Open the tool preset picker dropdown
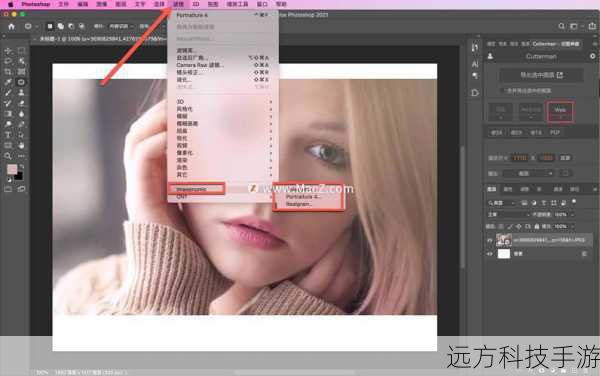600x376 pixels. point(31,26)
